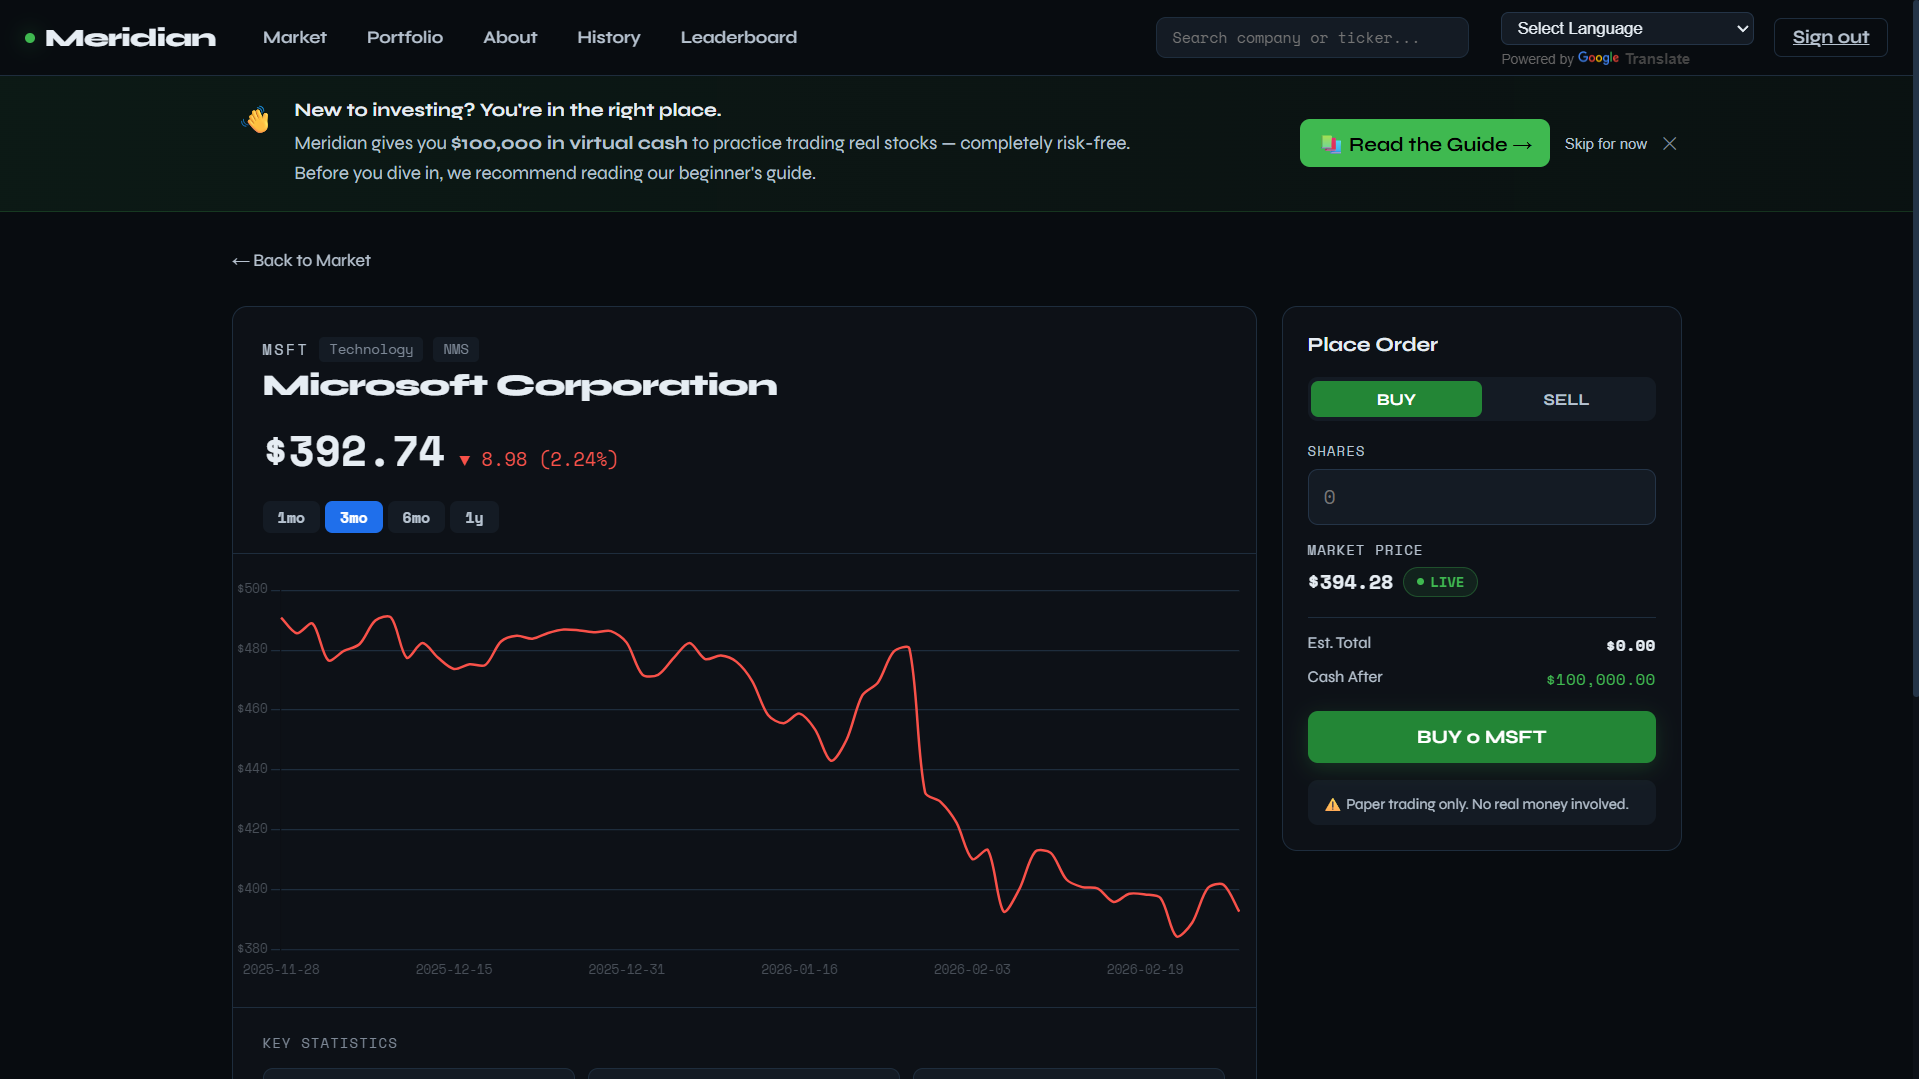The width and height of the screenshot is (1919, 1079).
Task: Click the $100,000.00 Cash After value
Action: click(x=1600, y=680)
